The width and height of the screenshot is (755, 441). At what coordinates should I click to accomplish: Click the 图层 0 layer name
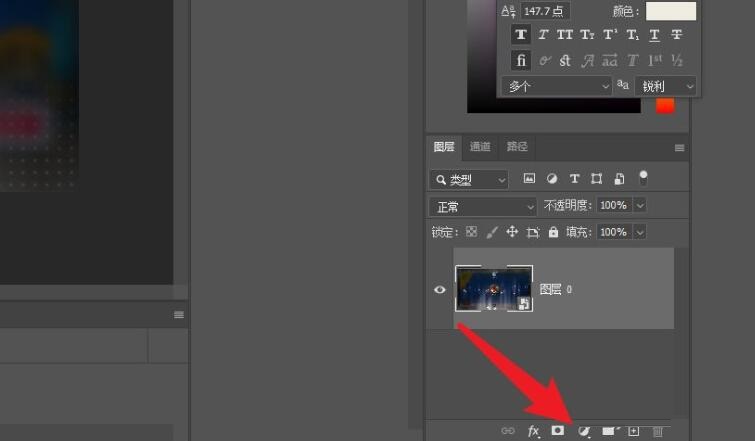(556, 289)
